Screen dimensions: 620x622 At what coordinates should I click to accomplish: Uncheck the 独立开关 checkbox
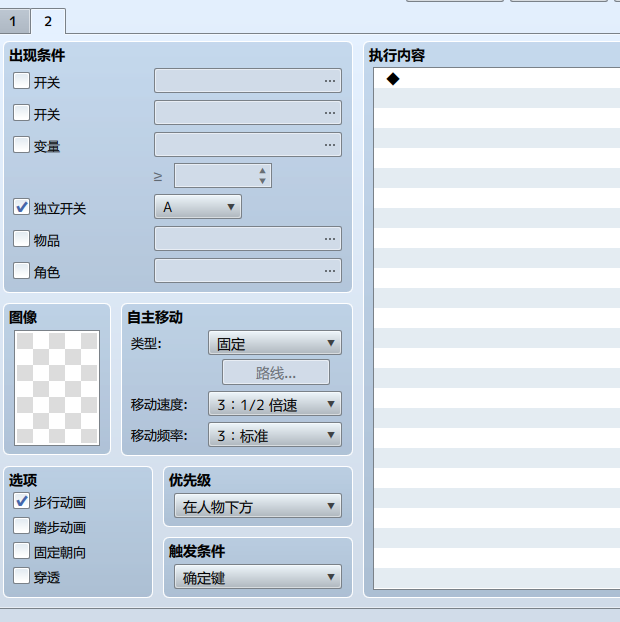tap(21, 207)
